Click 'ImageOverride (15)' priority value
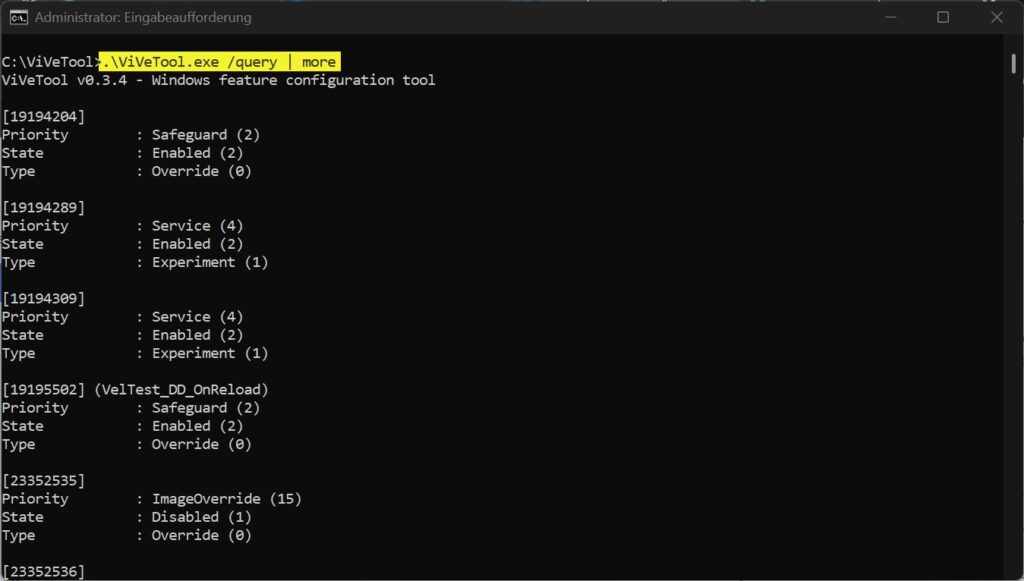 pos(227,499)
